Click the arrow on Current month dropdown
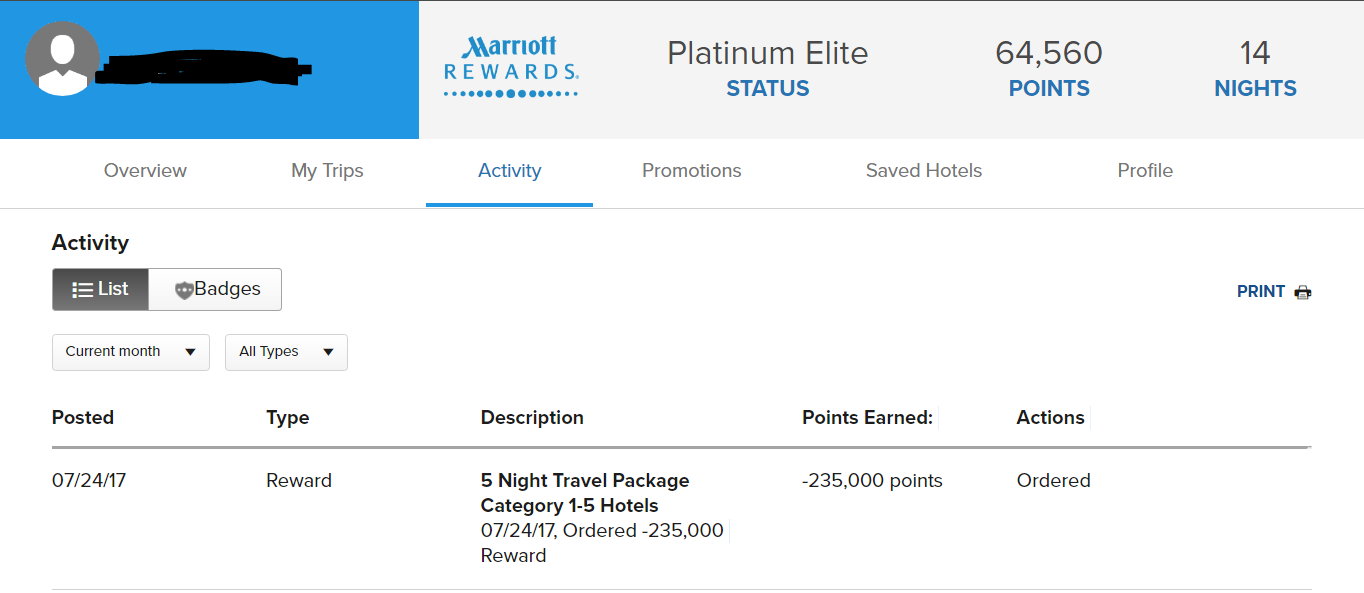1364x593 pixels. pos(190,352)
